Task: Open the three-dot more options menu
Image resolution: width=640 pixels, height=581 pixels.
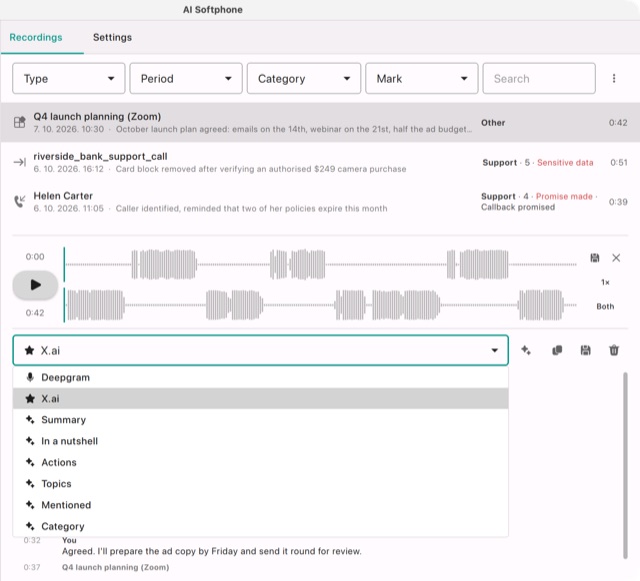Action: (613, 78)
